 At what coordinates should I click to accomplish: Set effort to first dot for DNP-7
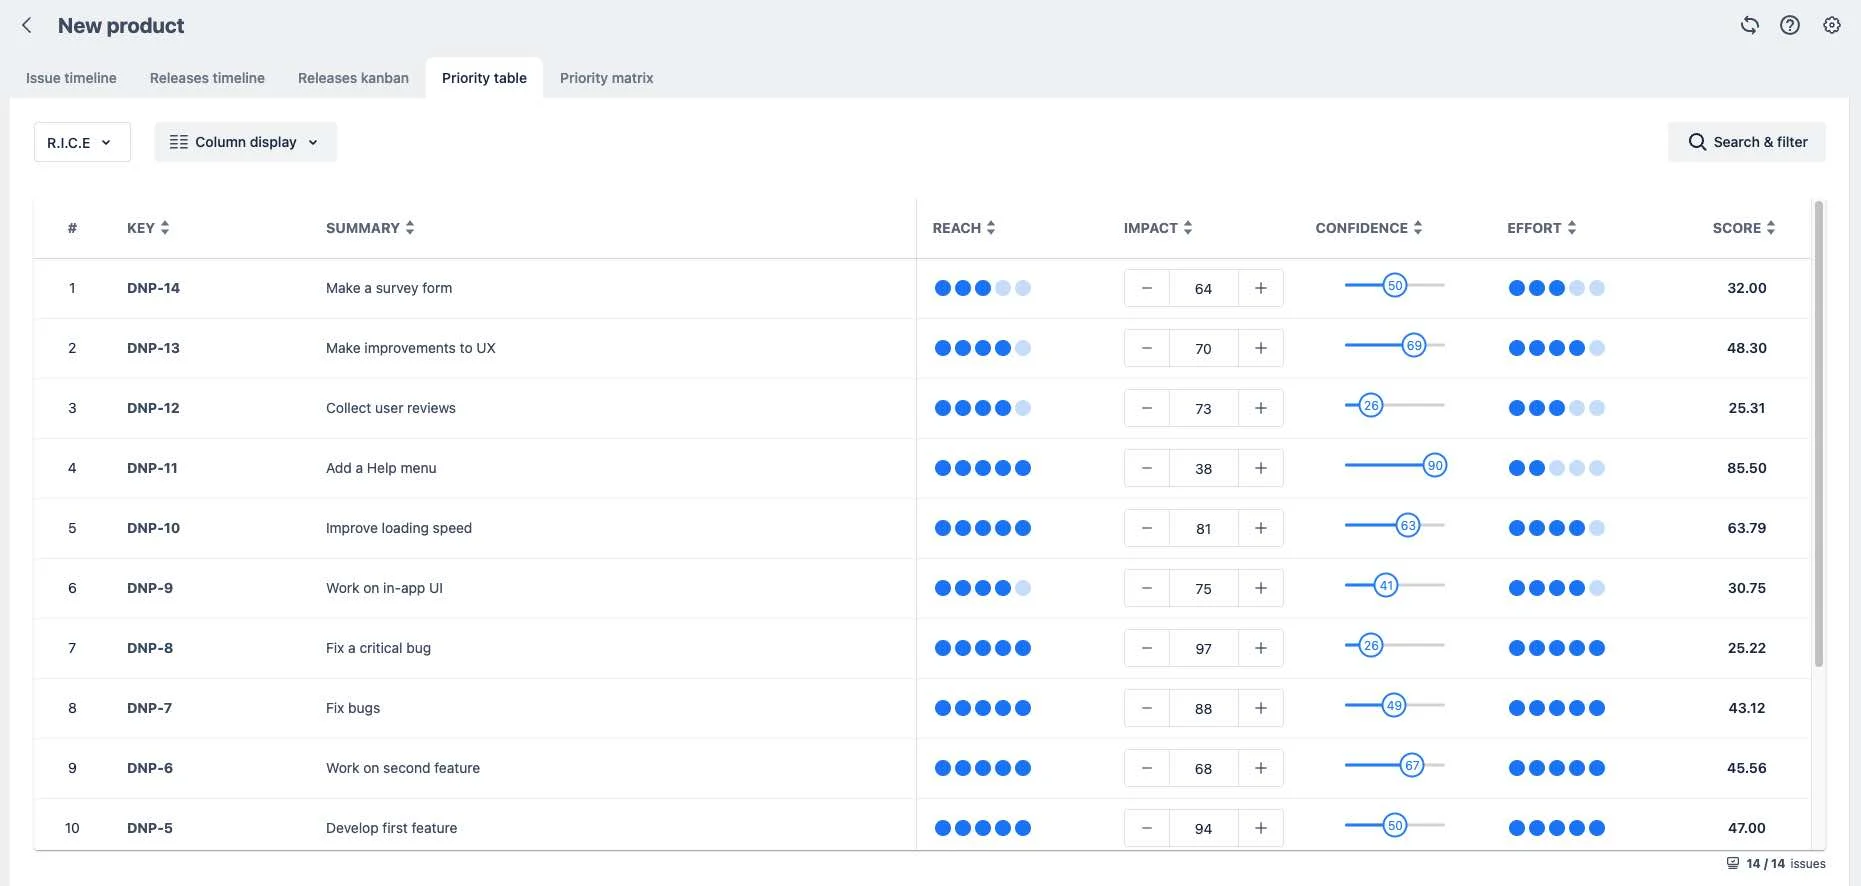[x=1517, y=708]
